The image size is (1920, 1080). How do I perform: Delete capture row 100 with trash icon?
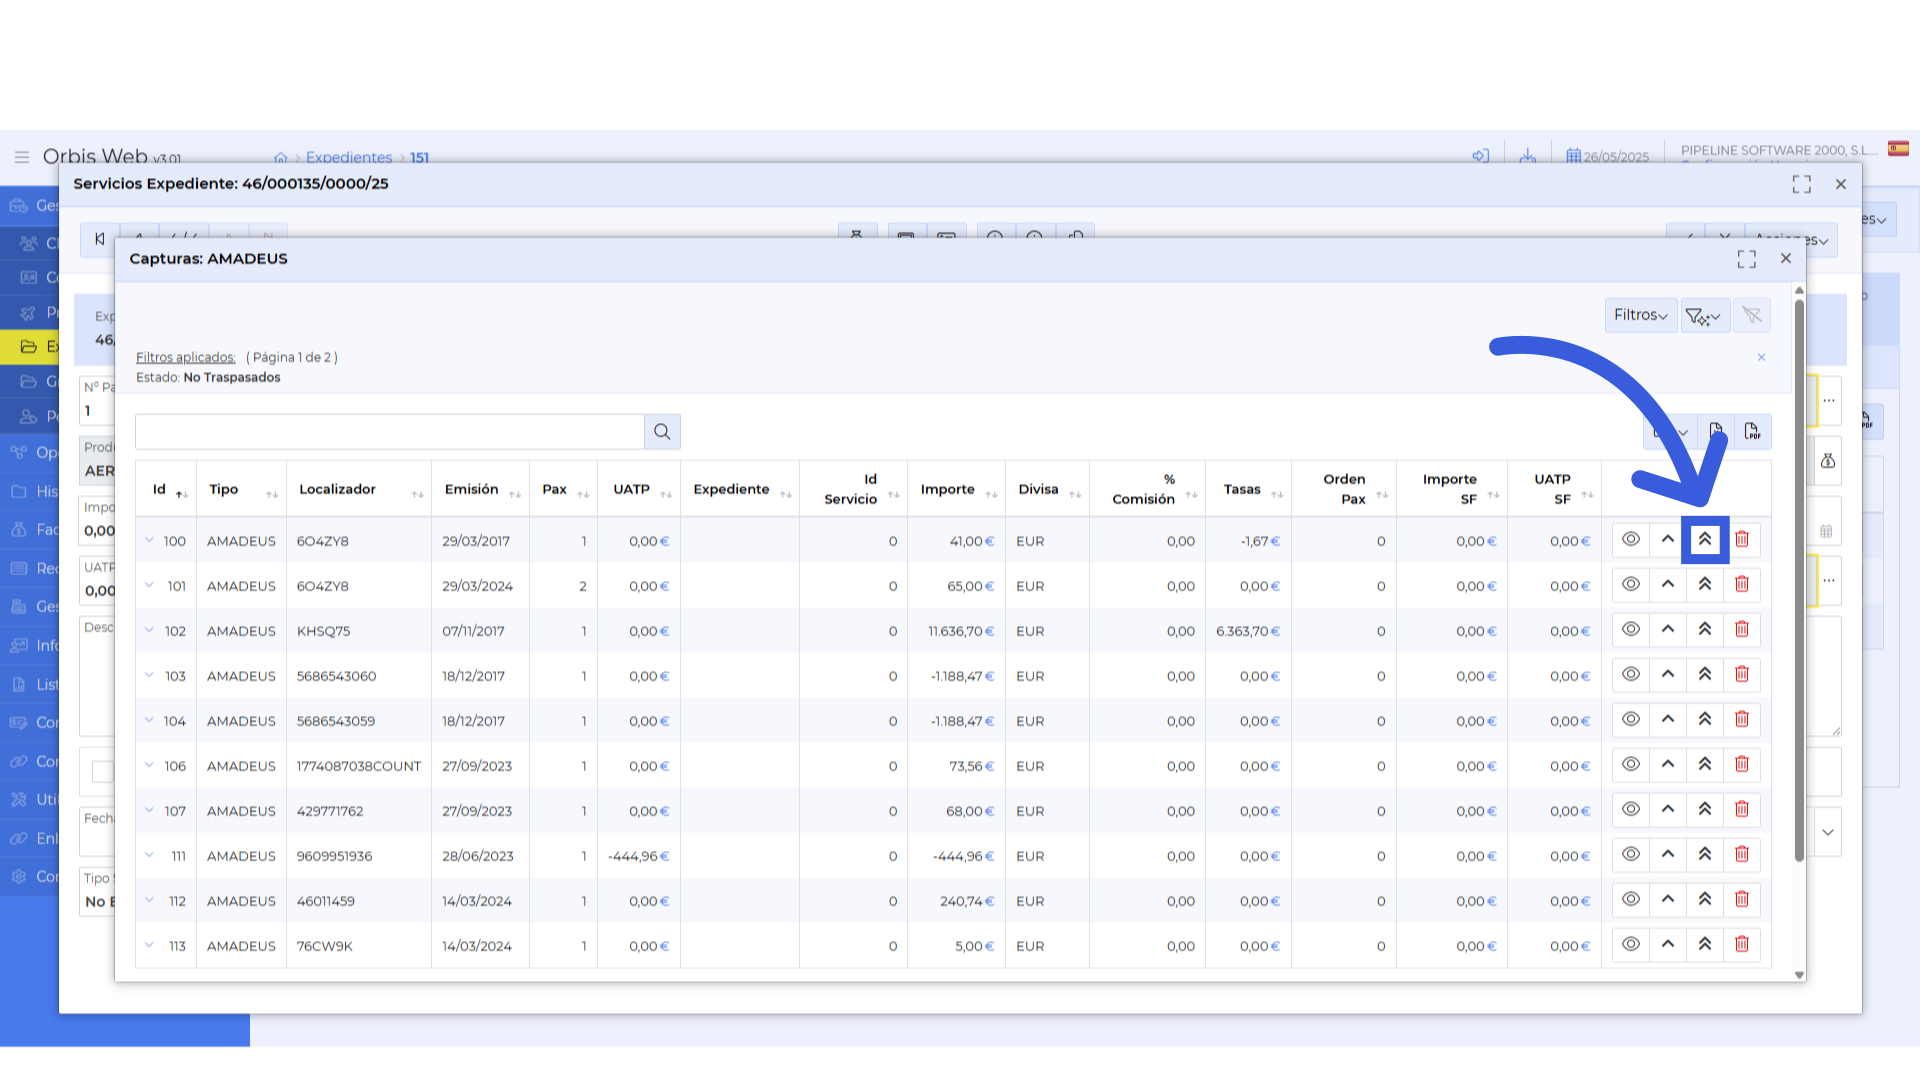[1742, 540]
